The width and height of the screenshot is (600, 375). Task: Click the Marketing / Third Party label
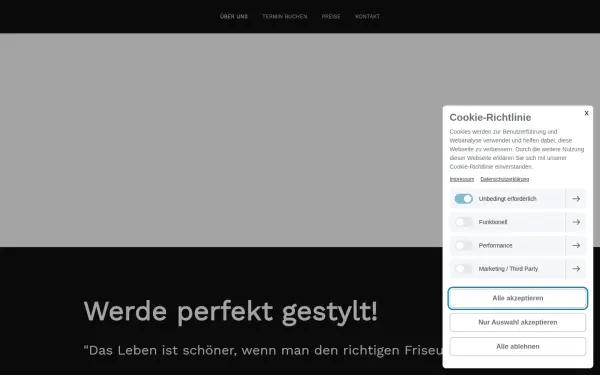coord(508,269)
